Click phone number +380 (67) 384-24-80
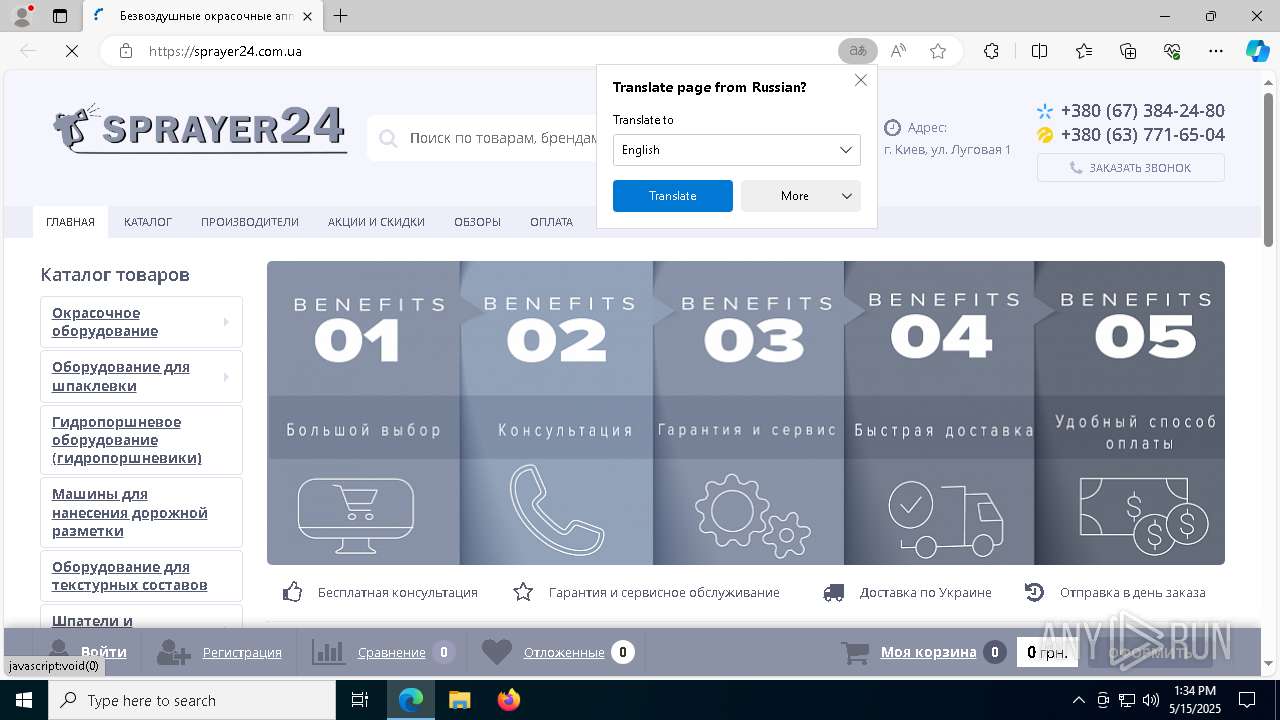The image size is (1280, 720). pos(1142,111)
